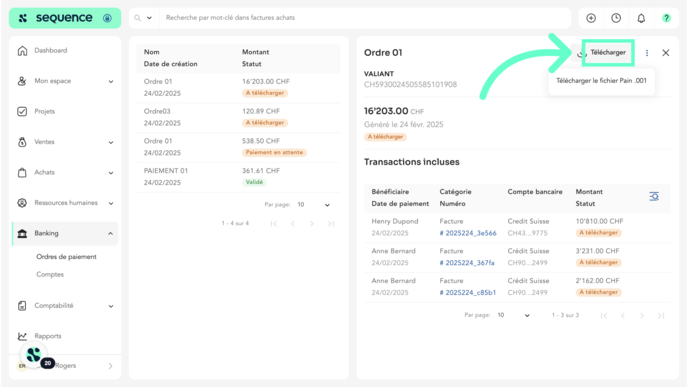Expand the Ressources humaines chevron
Screen dimensions: 688x387
point(111,203)
